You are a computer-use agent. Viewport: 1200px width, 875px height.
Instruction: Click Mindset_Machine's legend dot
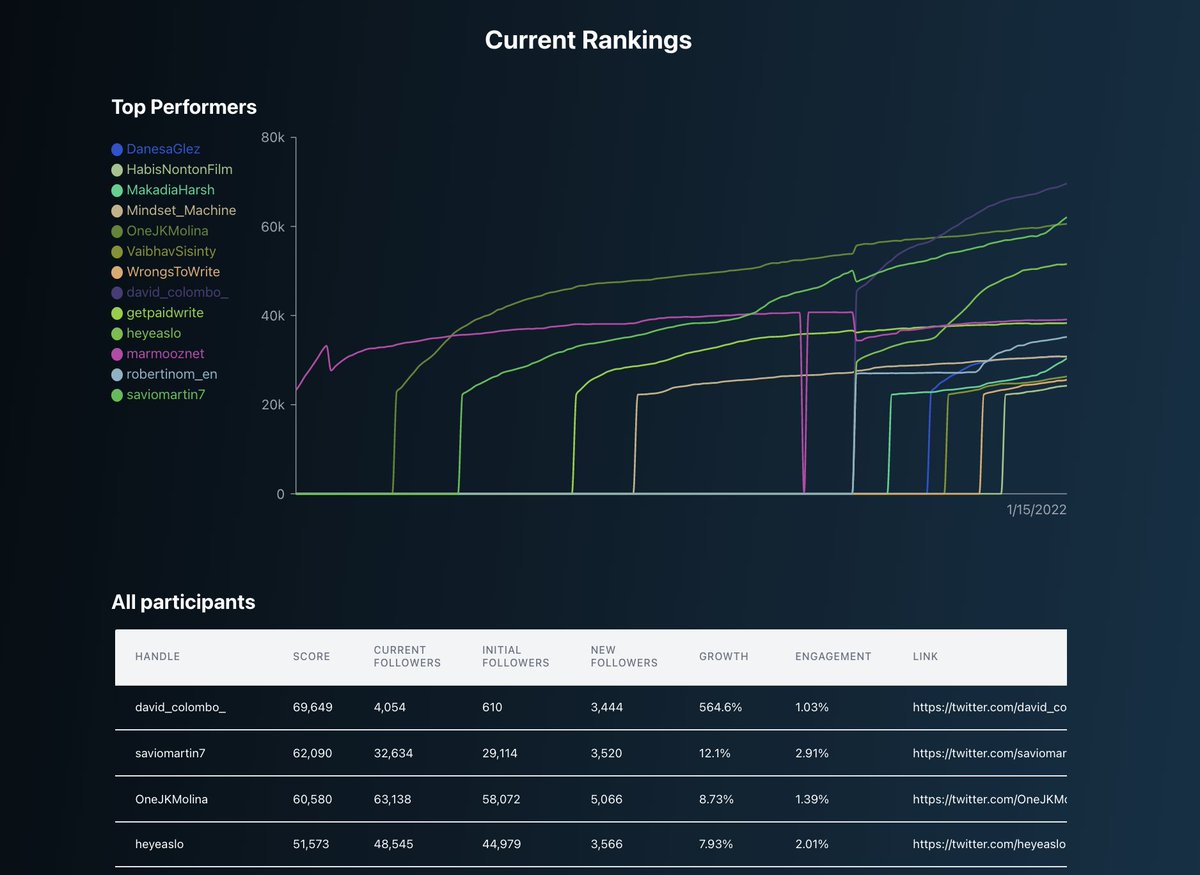click(117, 210)
